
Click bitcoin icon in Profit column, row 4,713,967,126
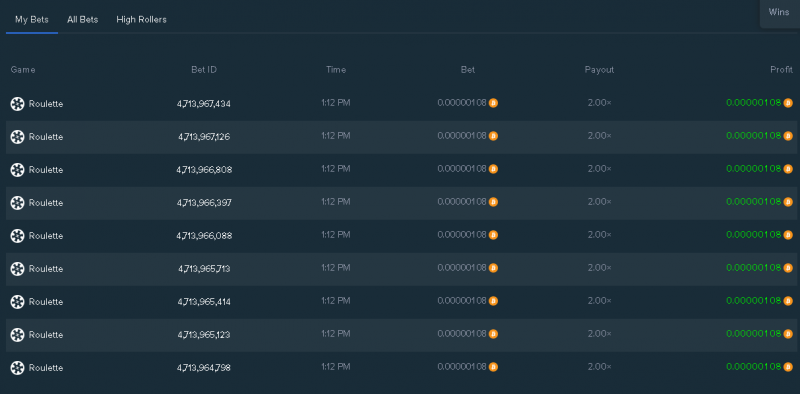[788, 136]
